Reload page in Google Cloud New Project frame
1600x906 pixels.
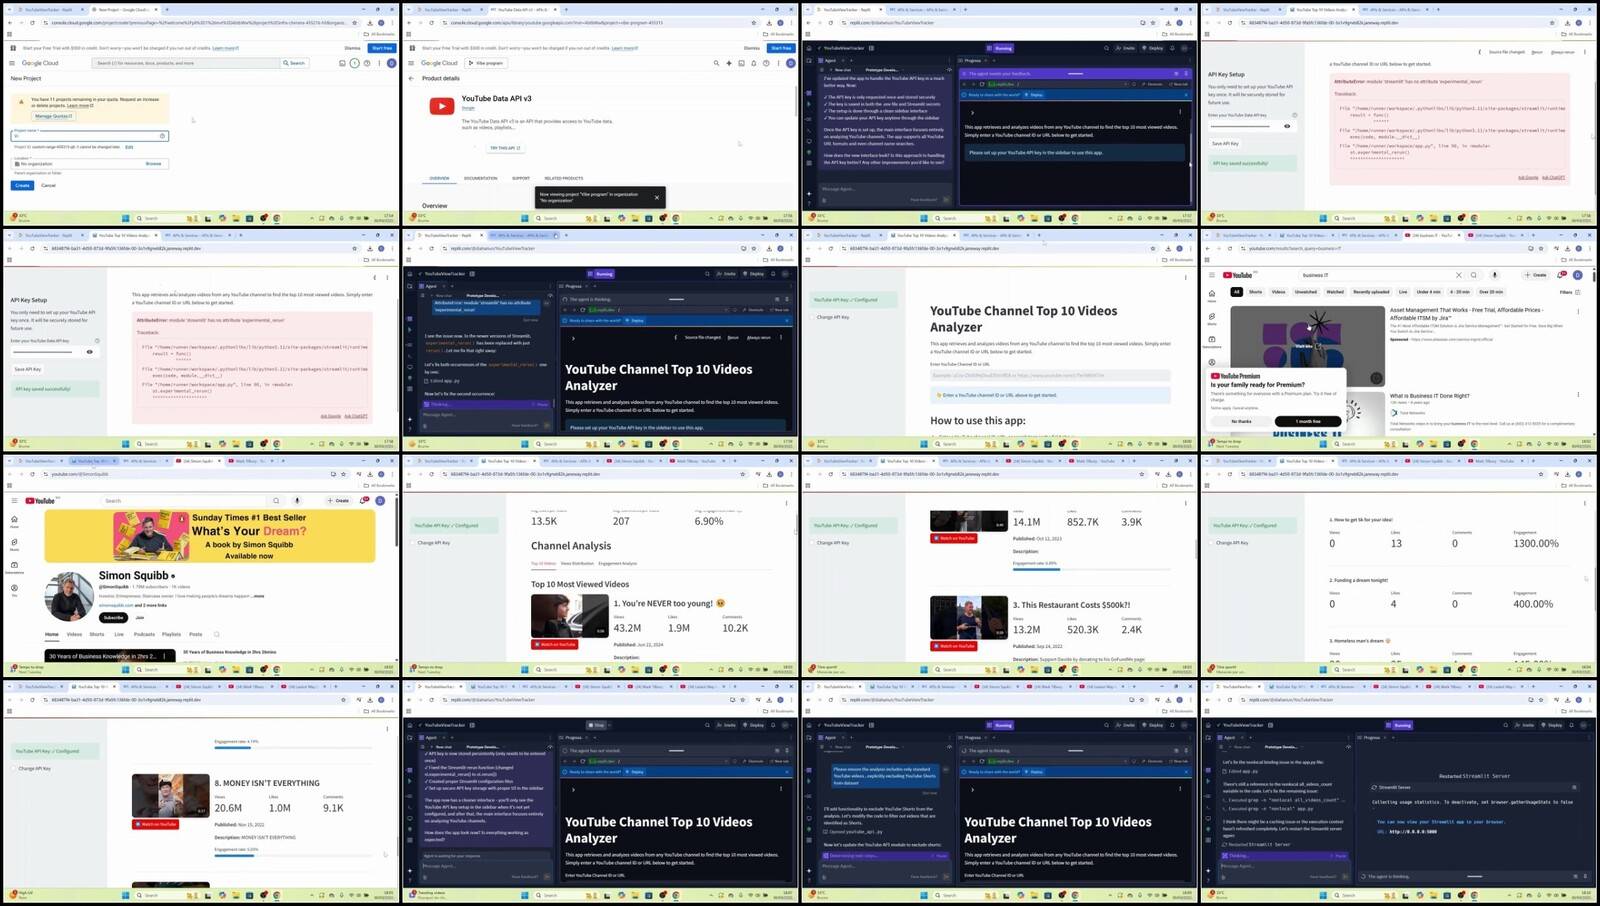click(x=32, y=22)
